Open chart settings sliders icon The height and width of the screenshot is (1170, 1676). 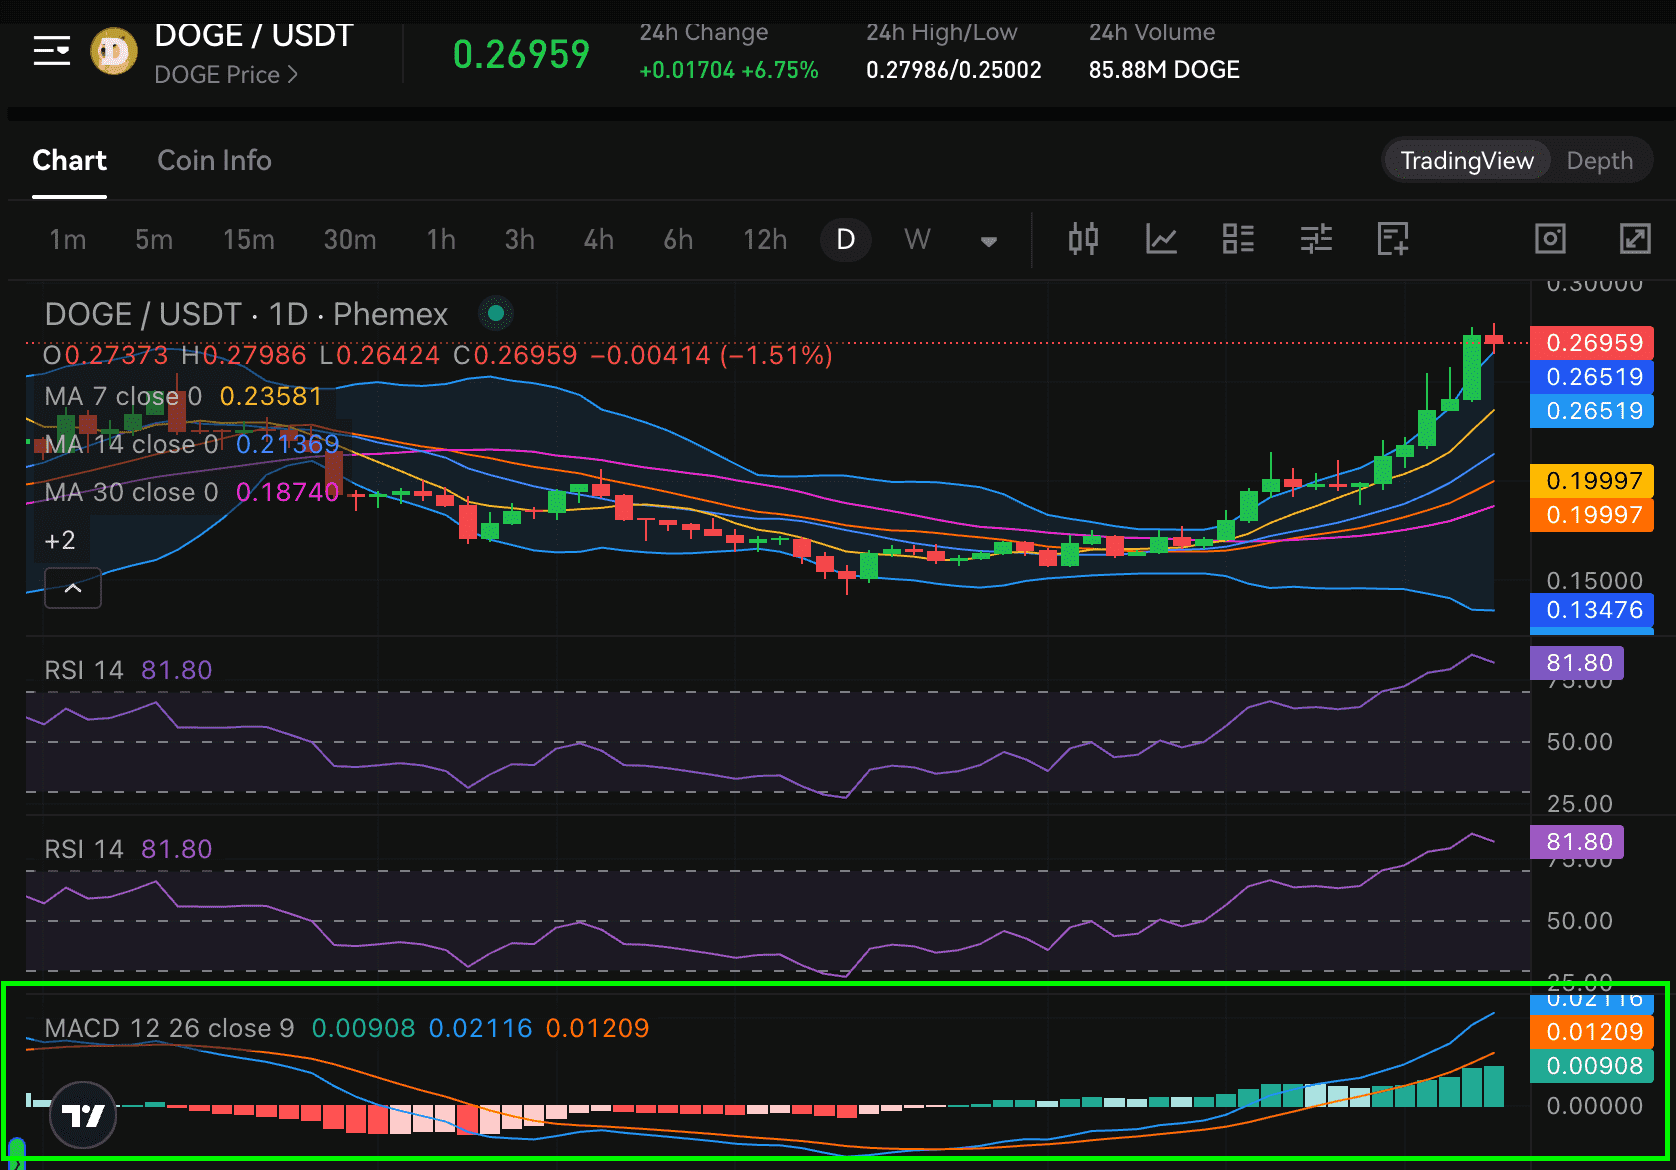click(x=1316, y=239)
